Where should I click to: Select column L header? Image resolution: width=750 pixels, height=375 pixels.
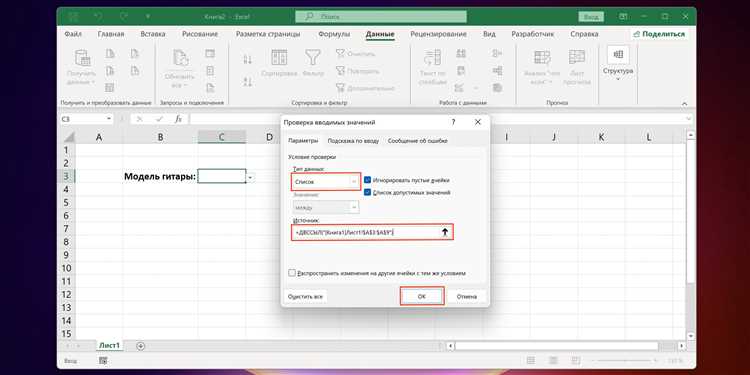point(649,137)
